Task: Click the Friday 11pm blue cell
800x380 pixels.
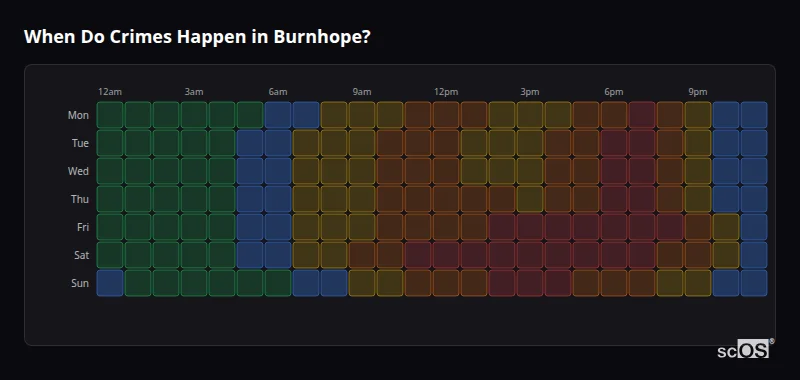Action: coord(754,227)
